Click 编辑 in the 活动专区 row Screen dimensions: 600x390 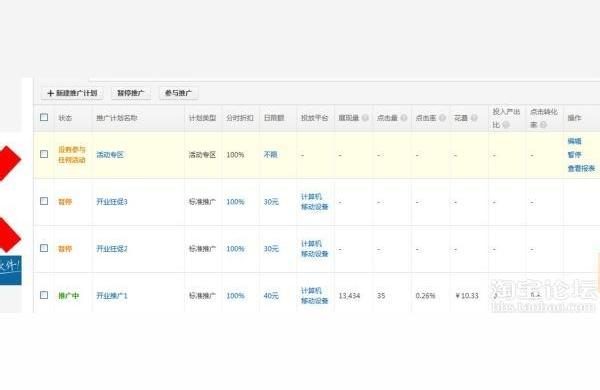574,141
